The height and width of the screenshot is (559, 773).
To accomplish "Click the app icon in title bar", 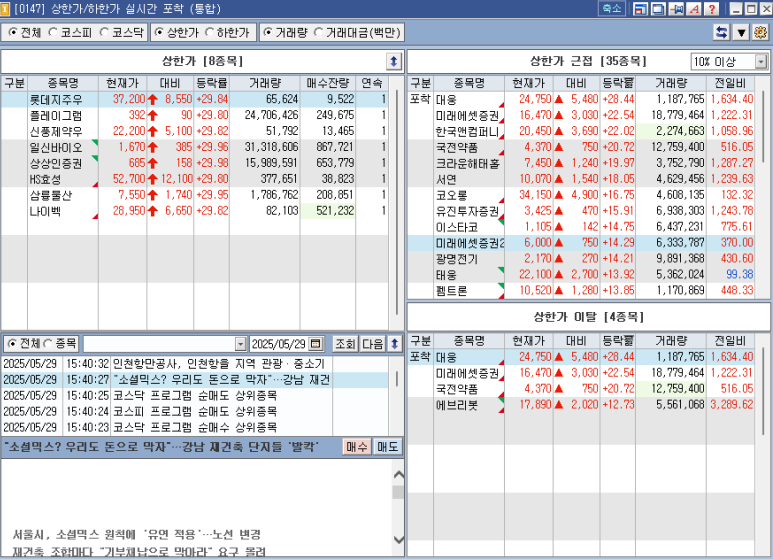I will (5, 8).
